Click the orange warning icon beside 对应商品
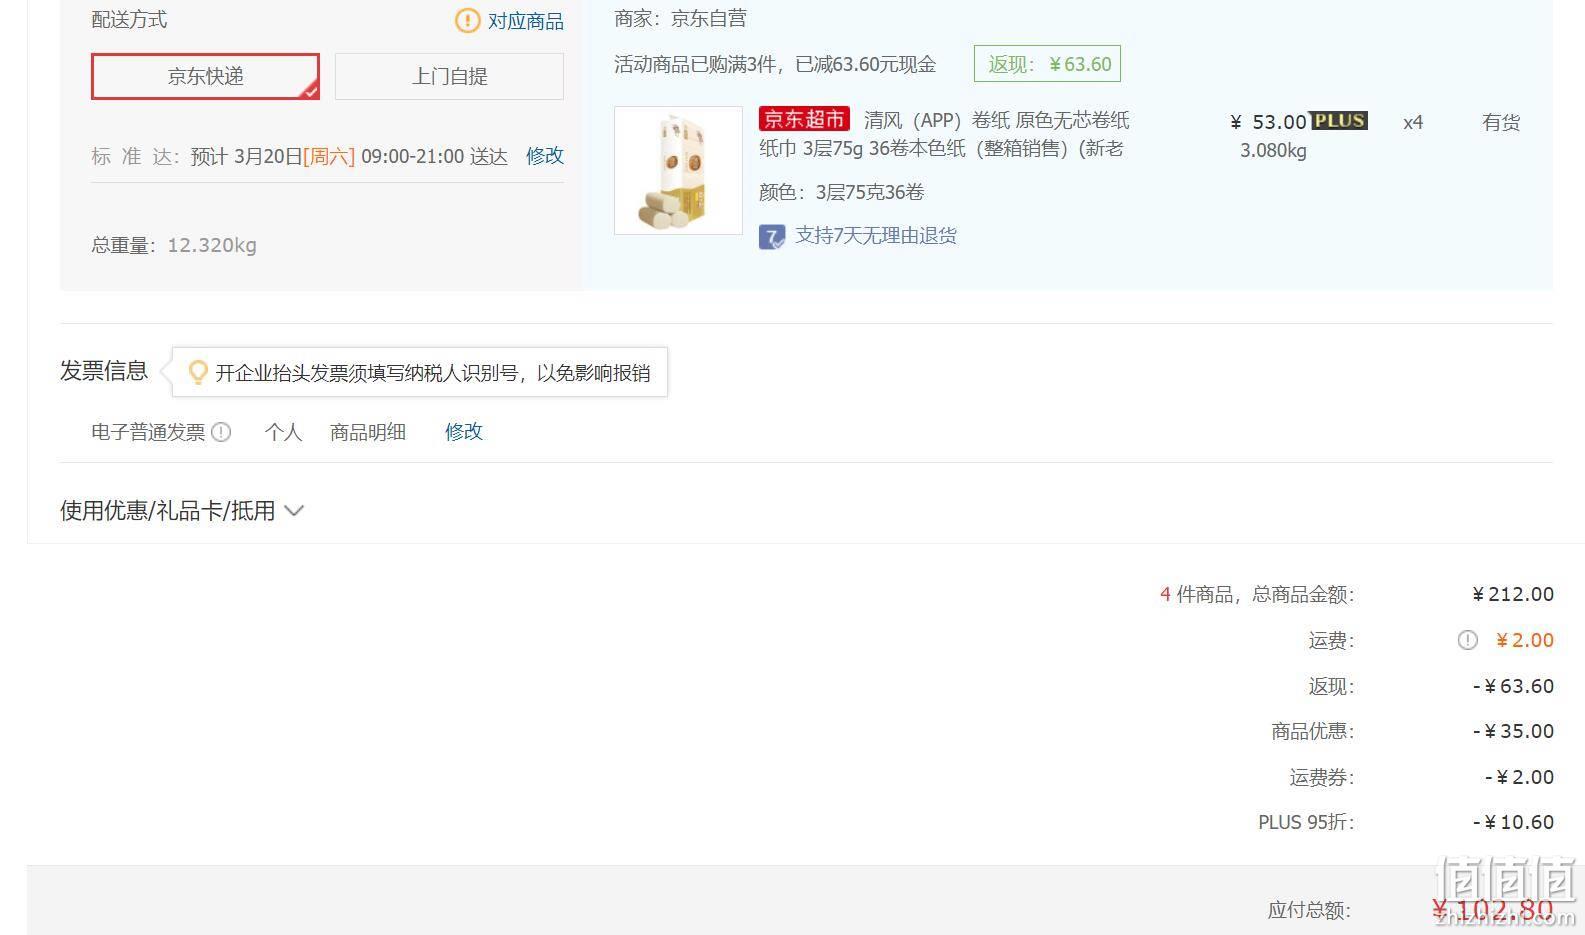 point(467,20)
